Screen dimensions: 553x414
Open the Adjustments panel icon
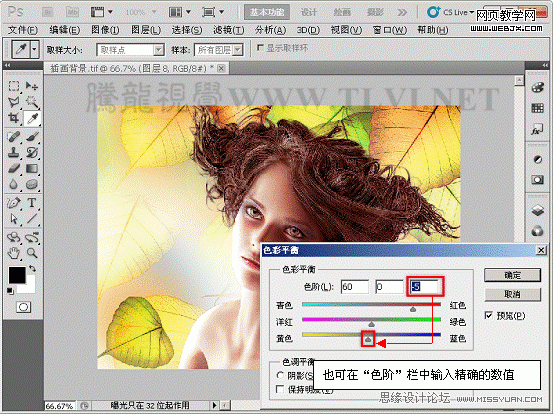537,159
